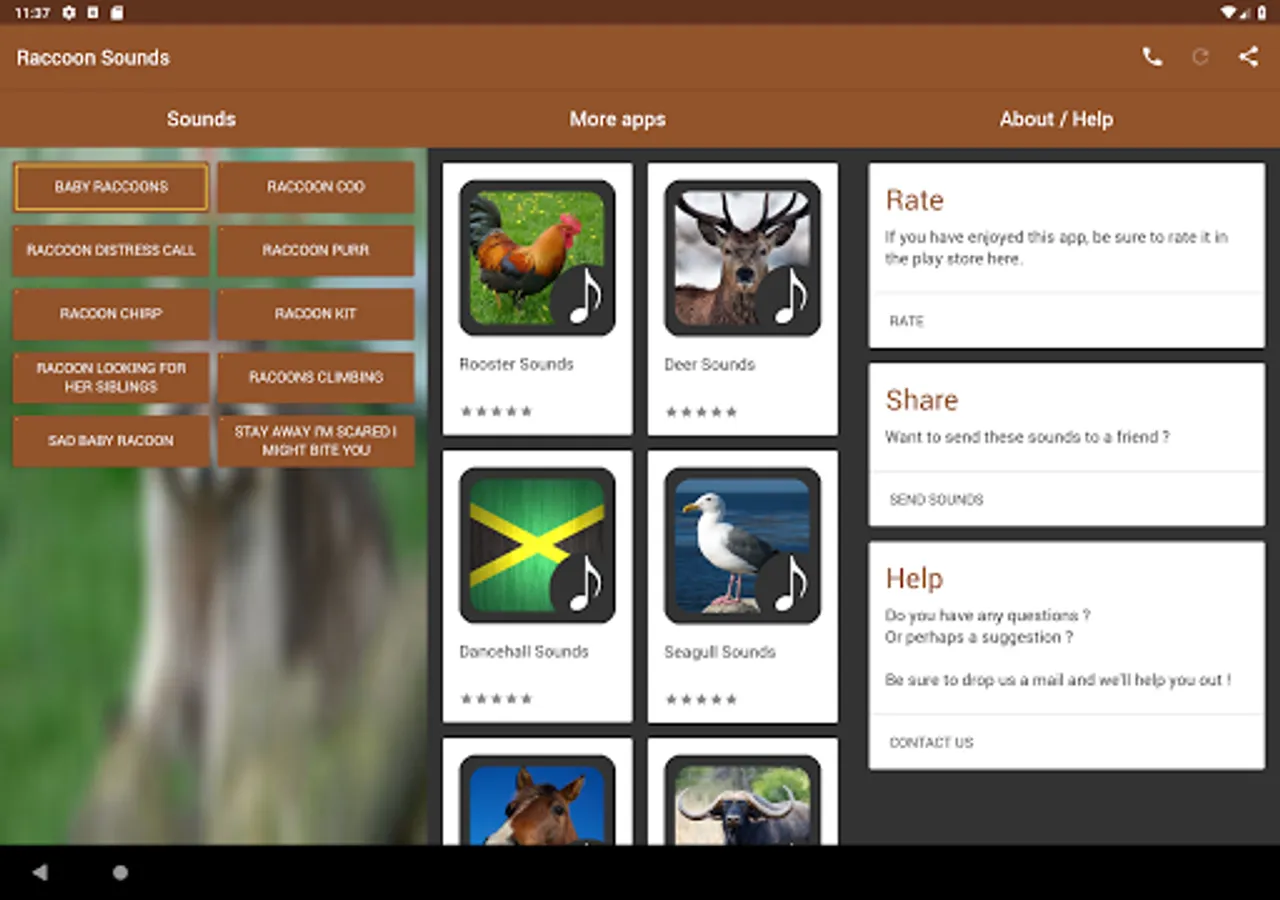Screen dimensions: 1280x900
Task: Click the Rooster Sounds star rating
Action: 496,411
